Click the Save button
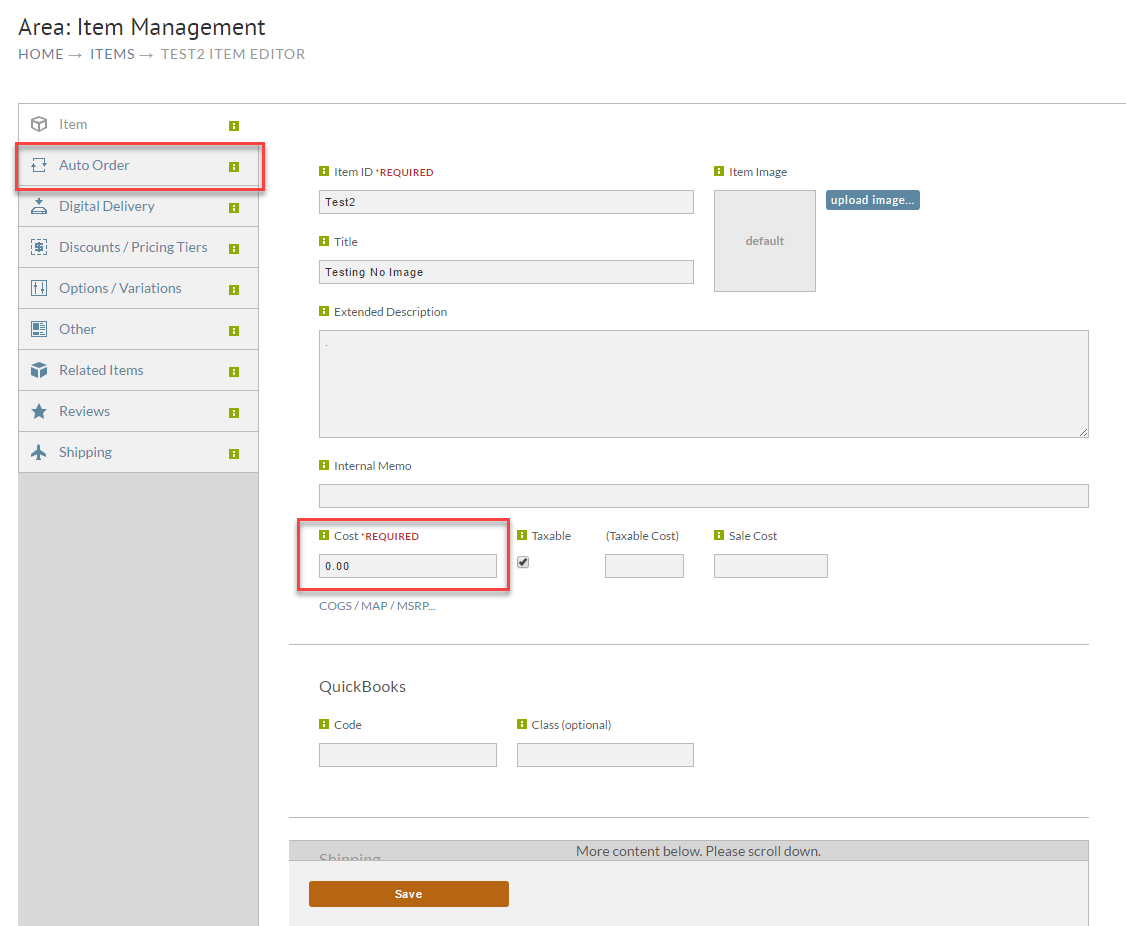The height and width of the screenshot is (926, 1126). tap(409, 894)
